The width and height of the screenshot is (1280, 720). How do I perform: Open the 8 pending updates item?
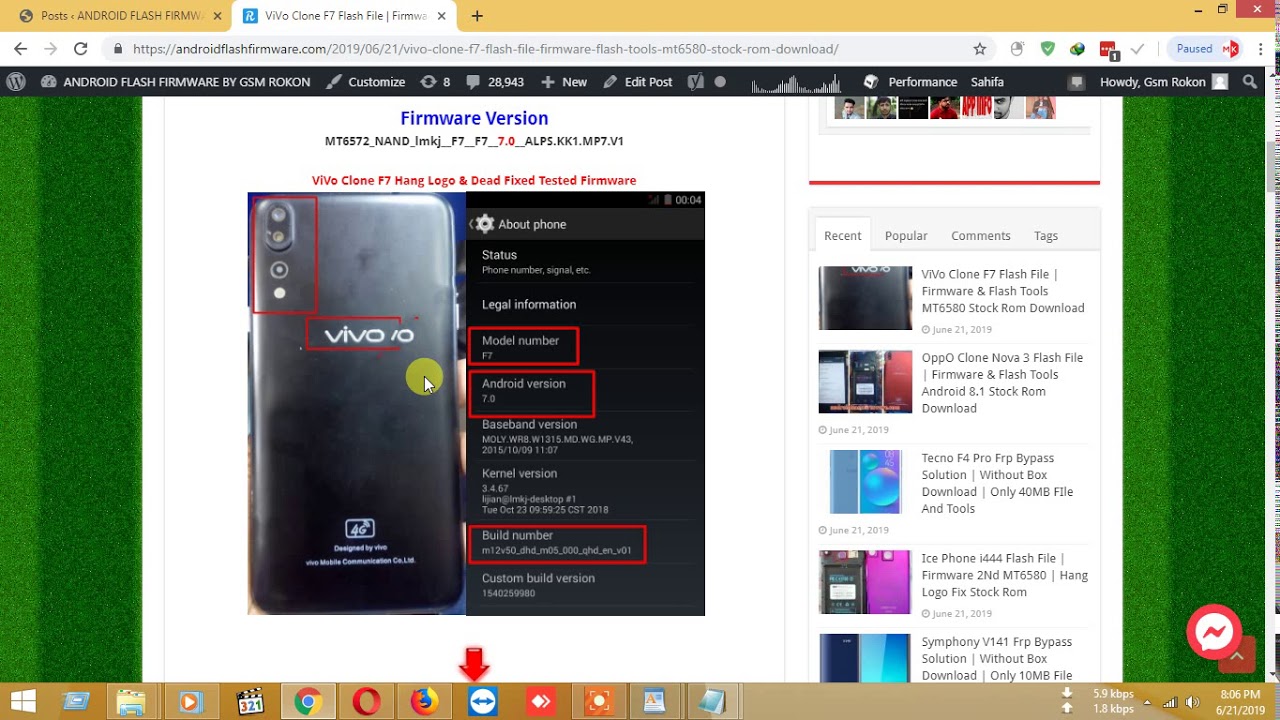tap(435, 82)
